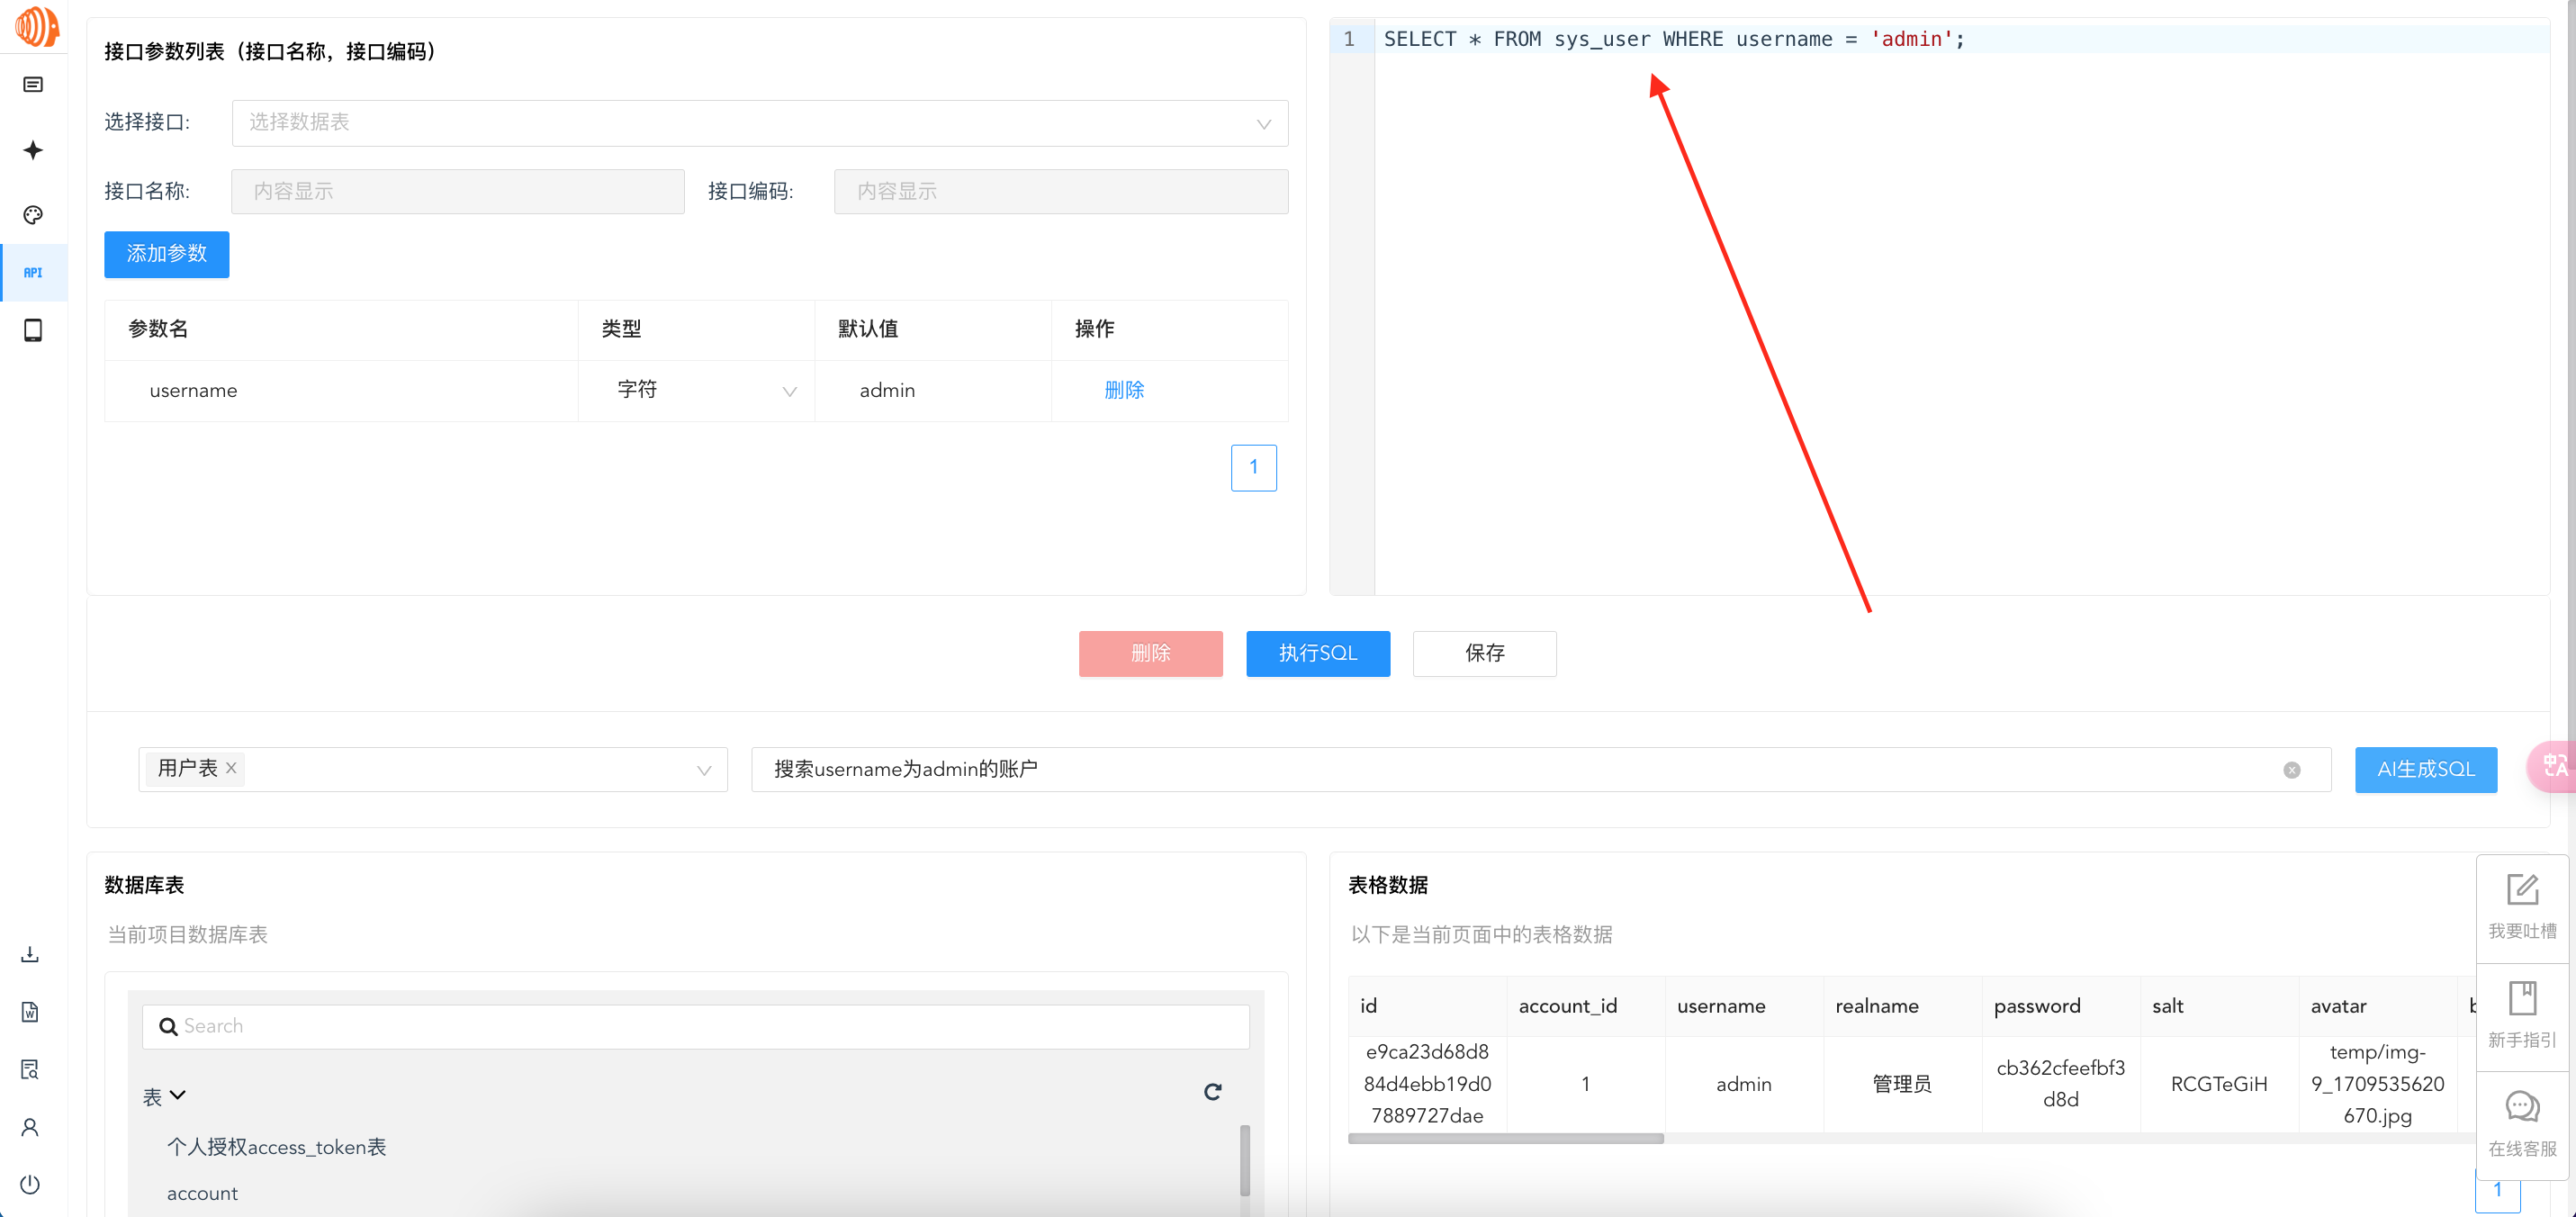Remove the 用户表 tag
The width and height of the screenshot is (2576, 1217).
(x=231, y=768)
